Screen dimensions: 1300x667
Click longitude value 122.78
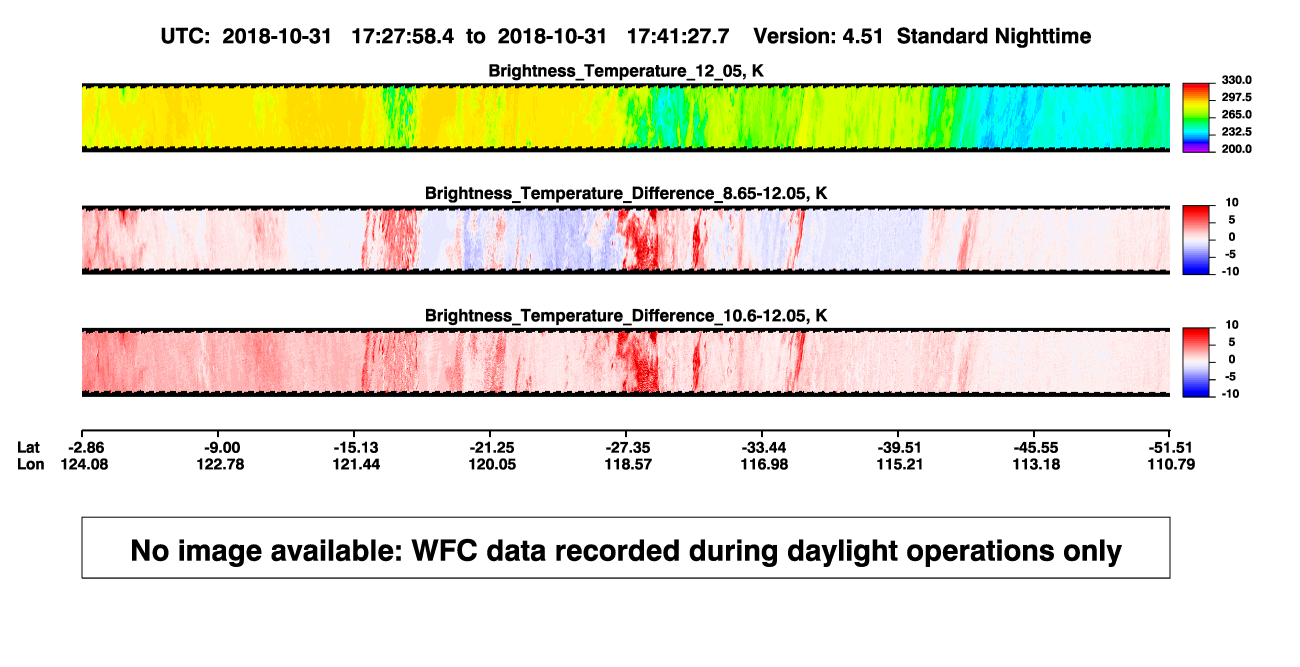click(221, 464)
